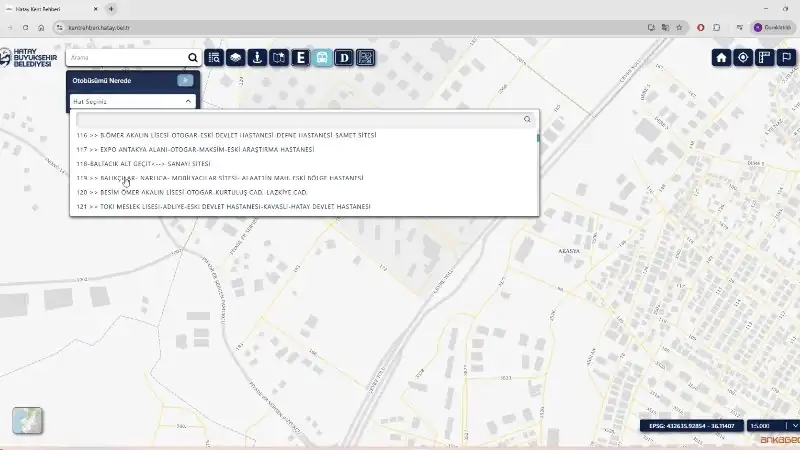The image size is (800, 450).
Task: Click the flag icon button
Action: (787, 58)
